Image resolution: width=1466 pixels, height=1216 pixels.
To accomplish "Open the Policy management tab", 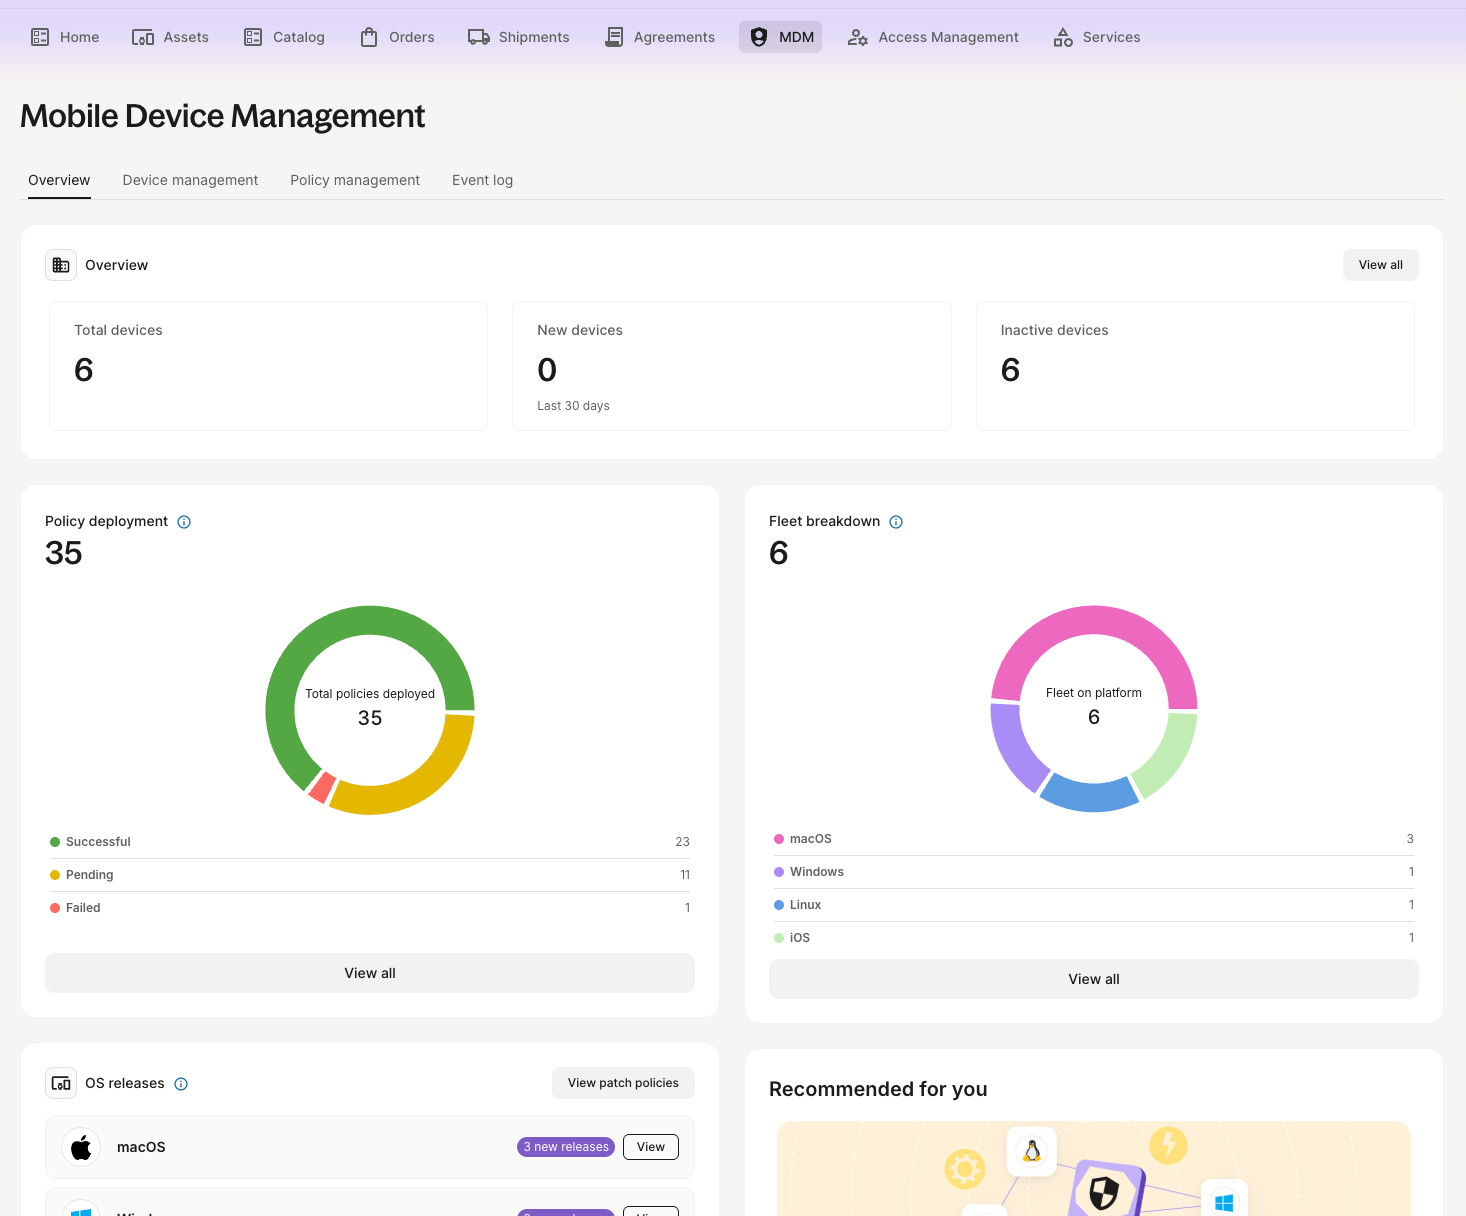I will coord(355,180).
